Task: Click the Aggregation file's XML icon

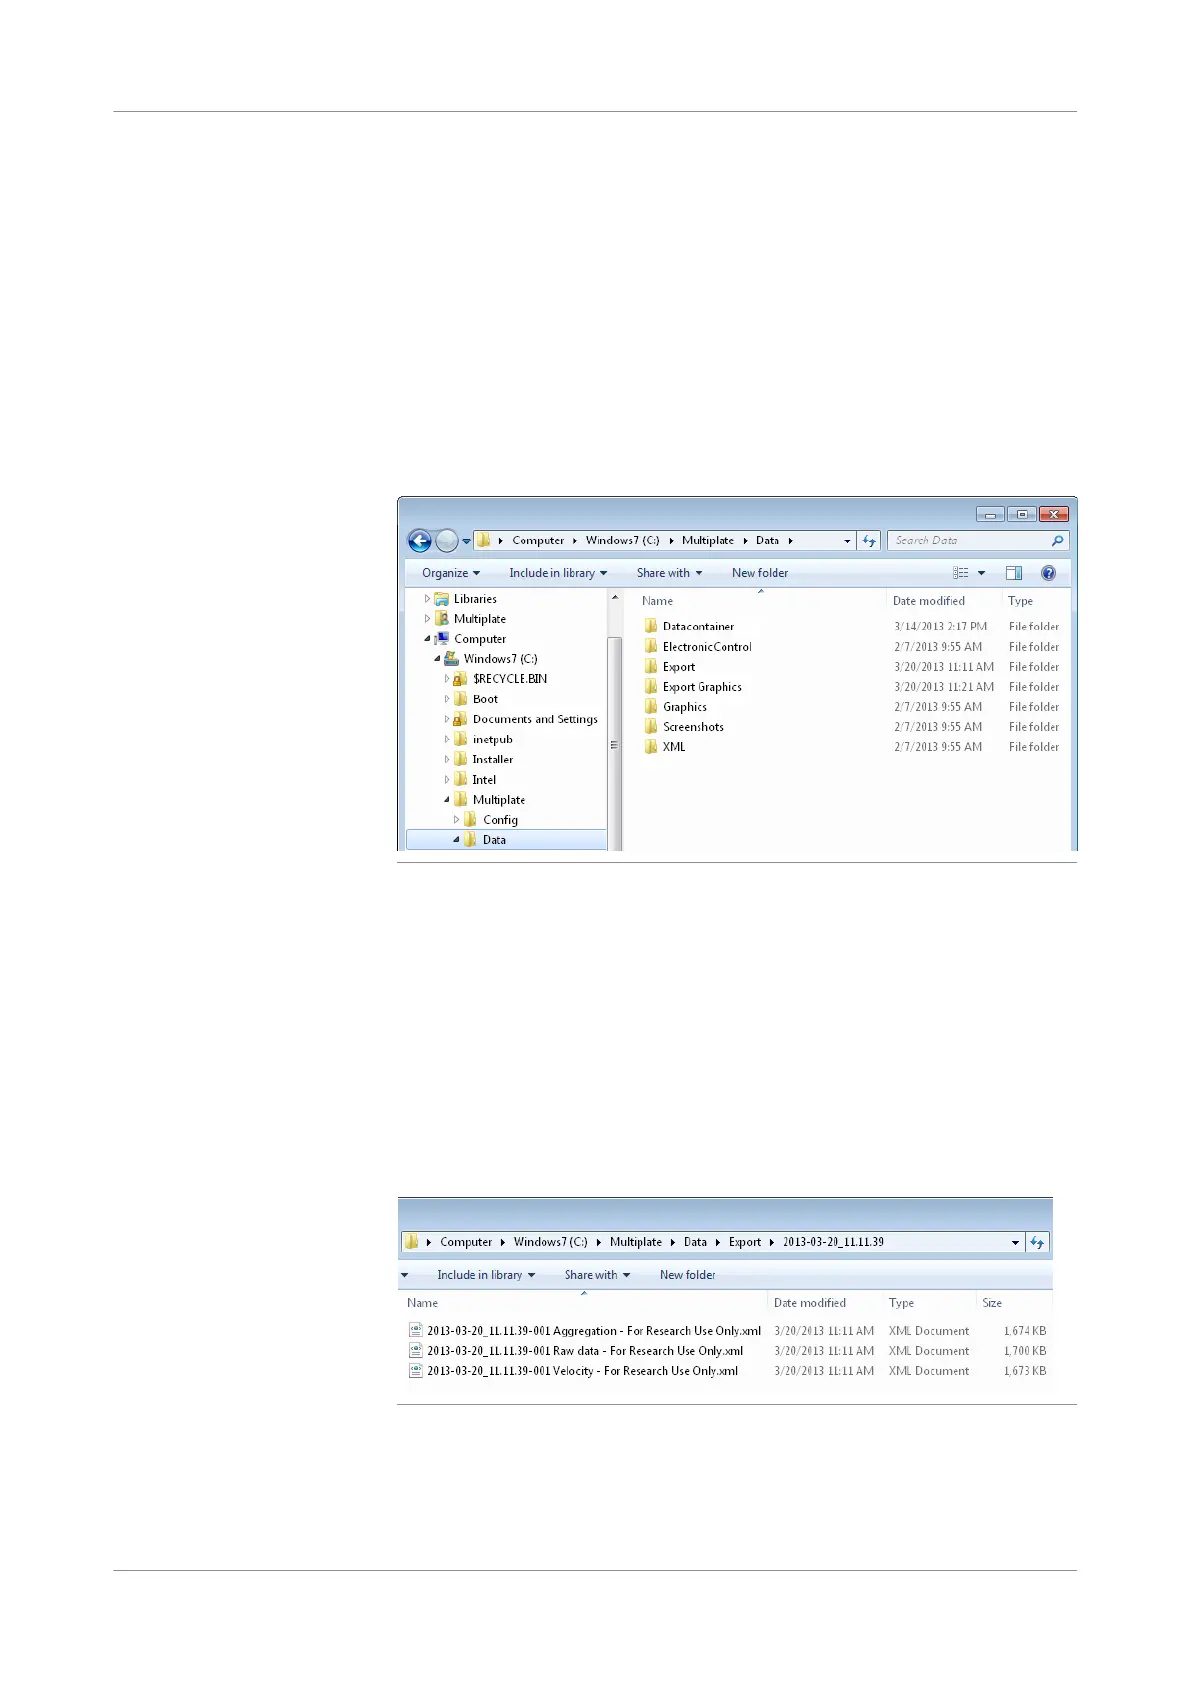Action: [x=415, y=1331]
